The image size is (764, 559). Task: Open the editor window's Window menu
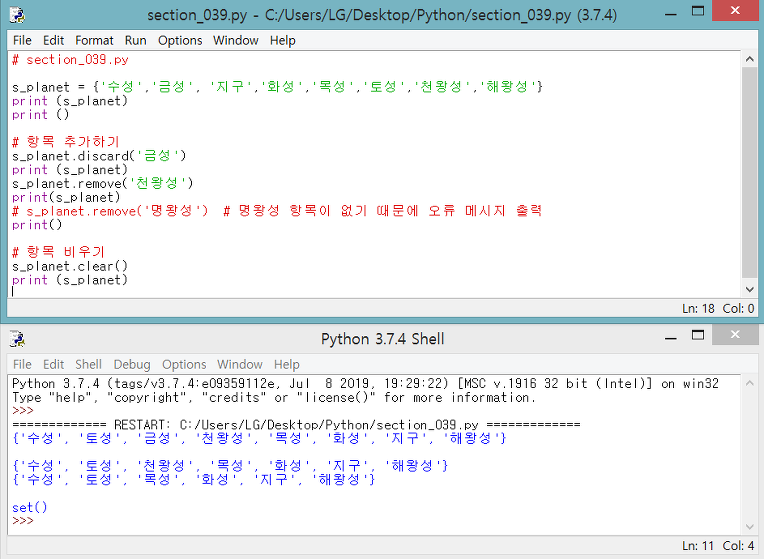235,40
